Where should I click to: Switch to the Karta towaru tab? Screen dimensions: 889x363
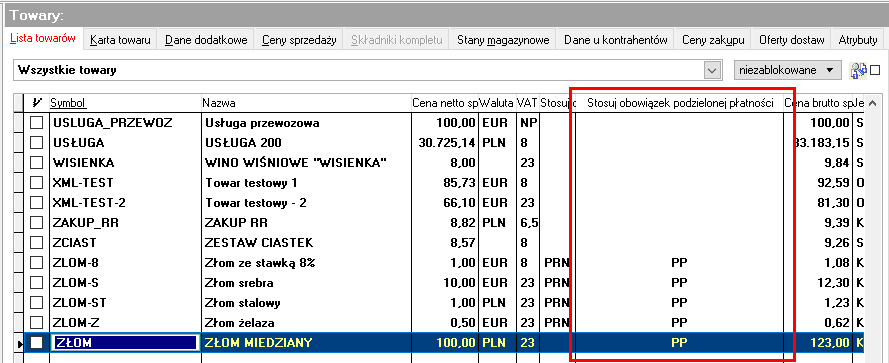pyautogui.click(x=120, y=40)
